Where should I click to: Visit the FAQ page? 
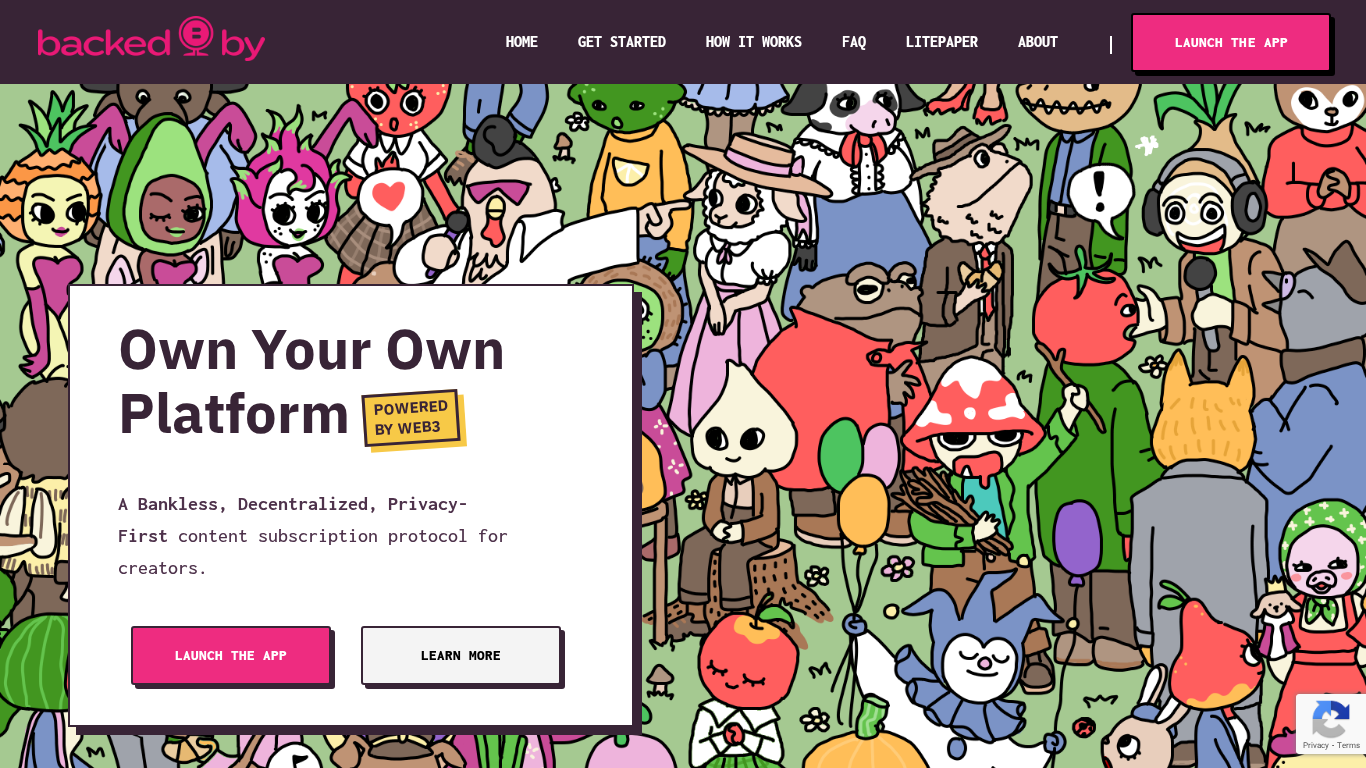[854, 42]
